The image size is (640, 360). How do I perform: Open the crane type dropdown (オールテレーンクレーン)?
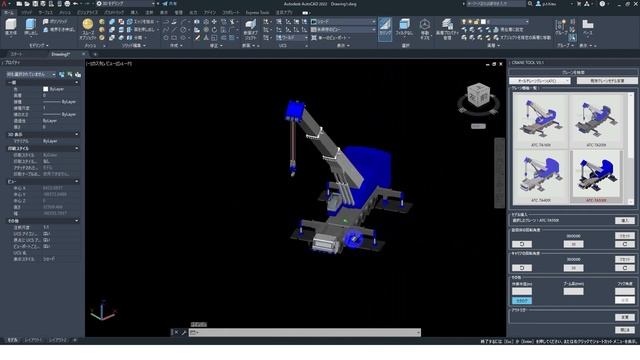click(540, 81)
